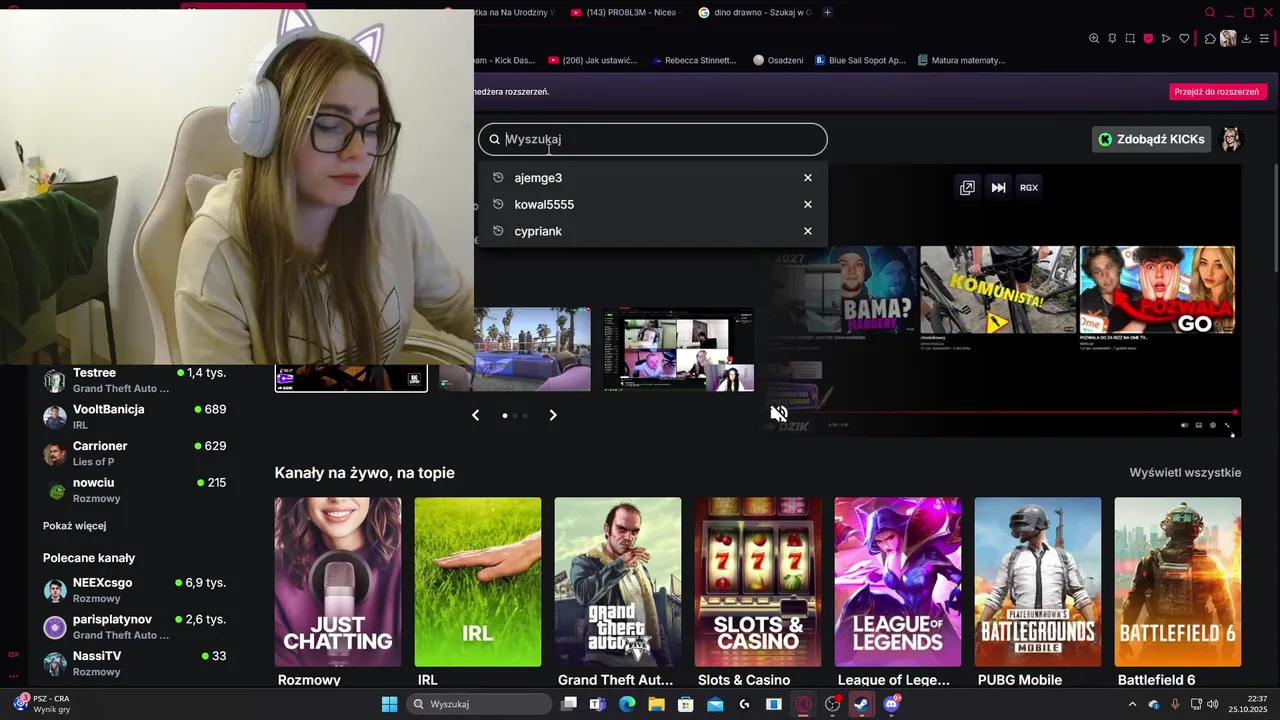Open VooltBanicja channel in sidebar

[135, 417]
